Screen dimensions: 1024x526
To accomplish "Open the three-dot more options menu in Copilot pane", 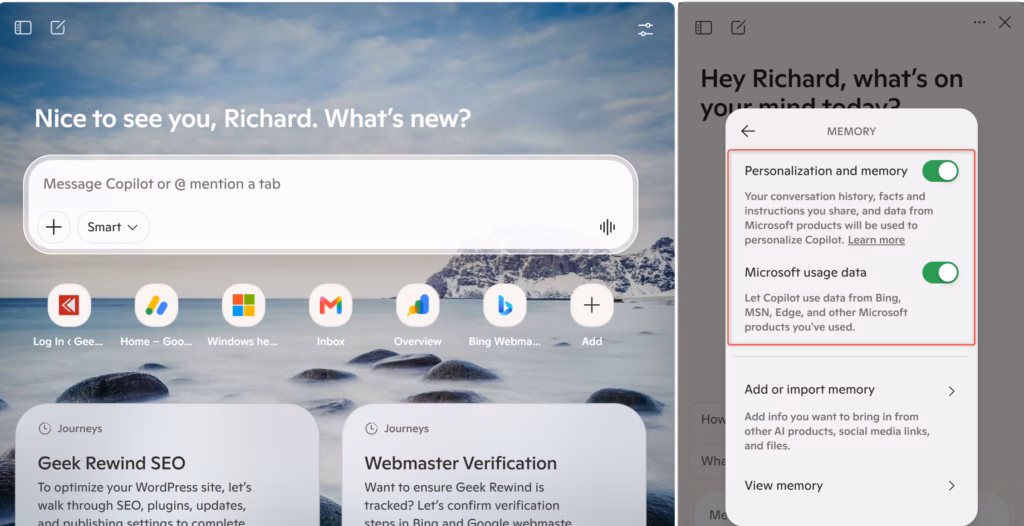I will [979, 22].
